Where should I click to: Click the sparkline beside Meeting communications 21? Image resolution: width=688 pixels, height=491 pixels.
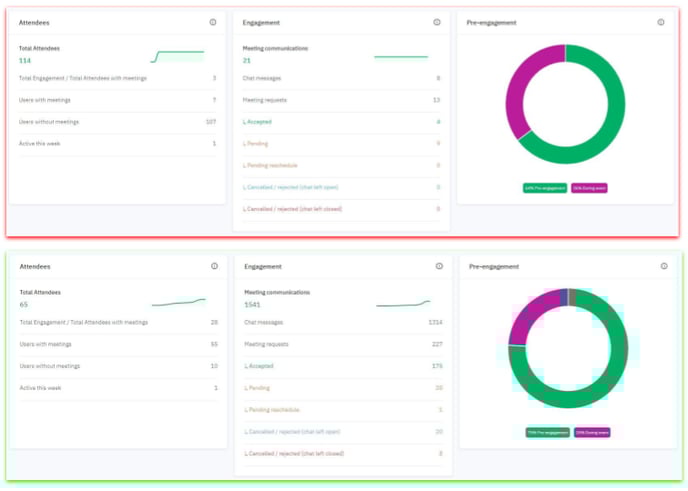click(401, 57)
